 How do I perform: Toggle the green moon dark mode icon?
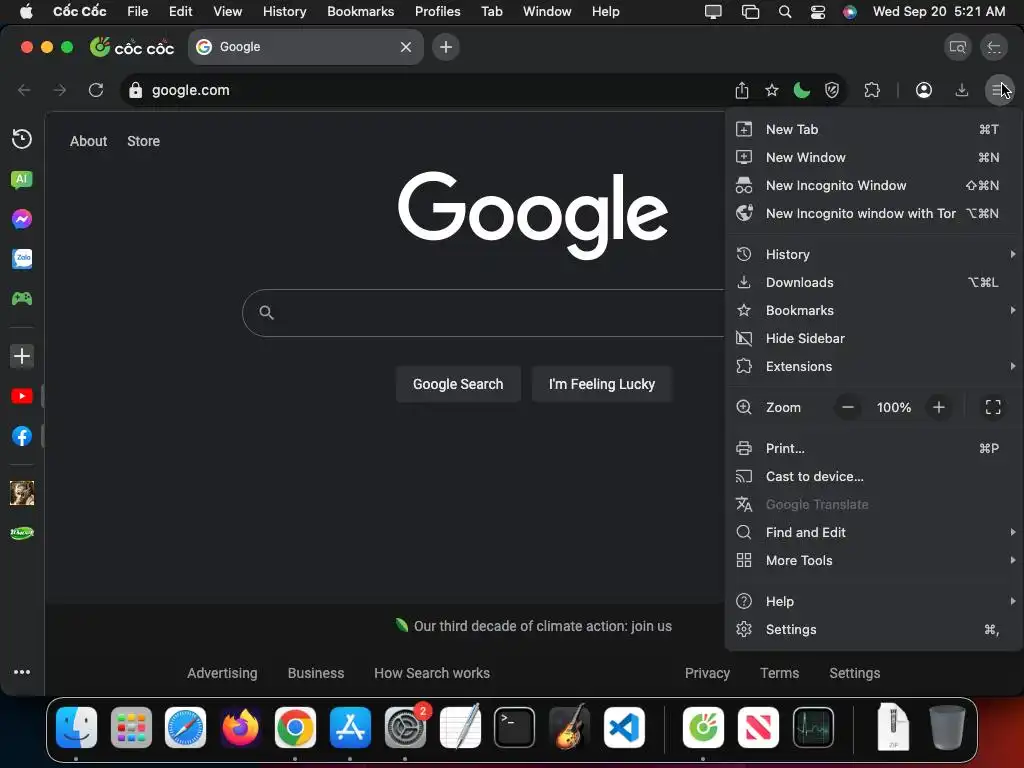pos(801,90)
